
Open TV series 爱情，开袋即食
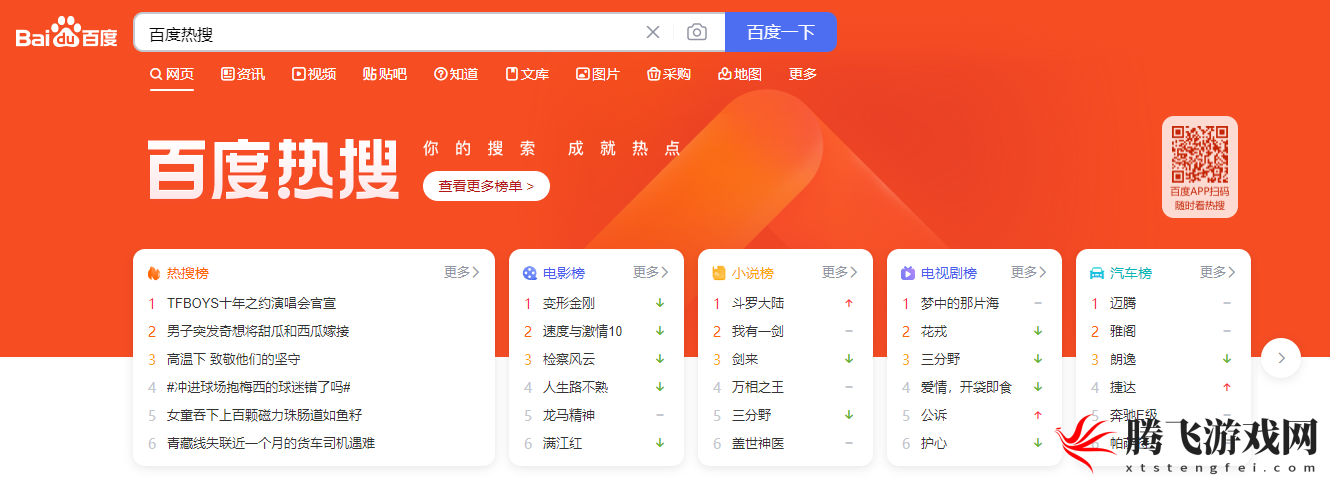(967, 387)
